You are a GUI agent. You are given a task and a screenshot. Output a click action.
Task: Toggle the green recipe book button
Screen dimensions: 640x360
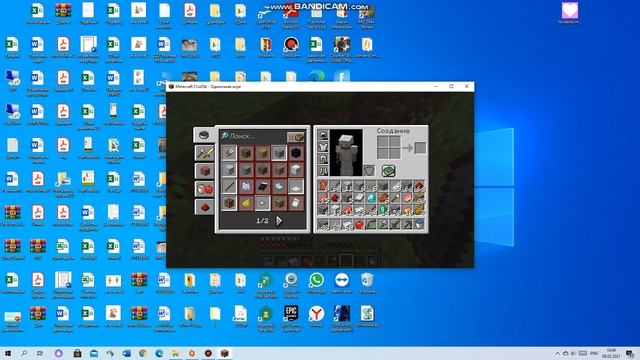[389, 171]
